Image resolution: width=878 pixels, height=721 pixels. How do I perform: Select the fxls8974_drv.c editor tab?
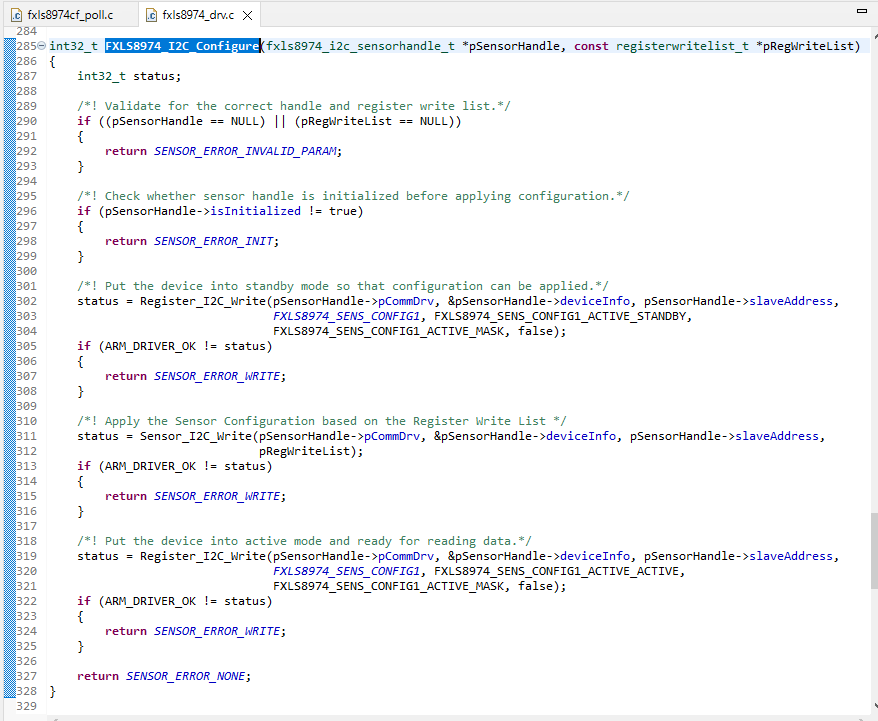(x=198, y=15)
